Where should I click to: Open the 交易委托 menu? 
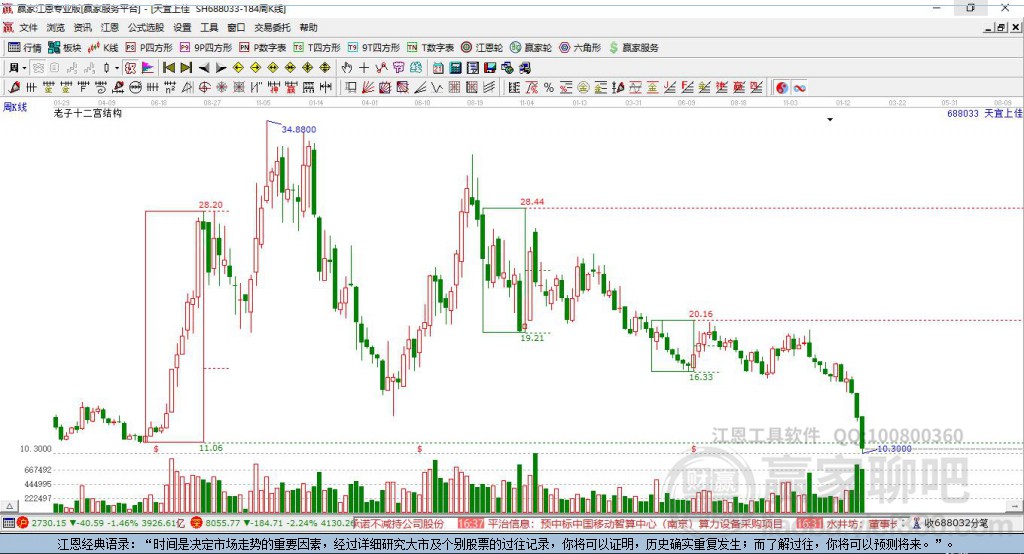272,27
